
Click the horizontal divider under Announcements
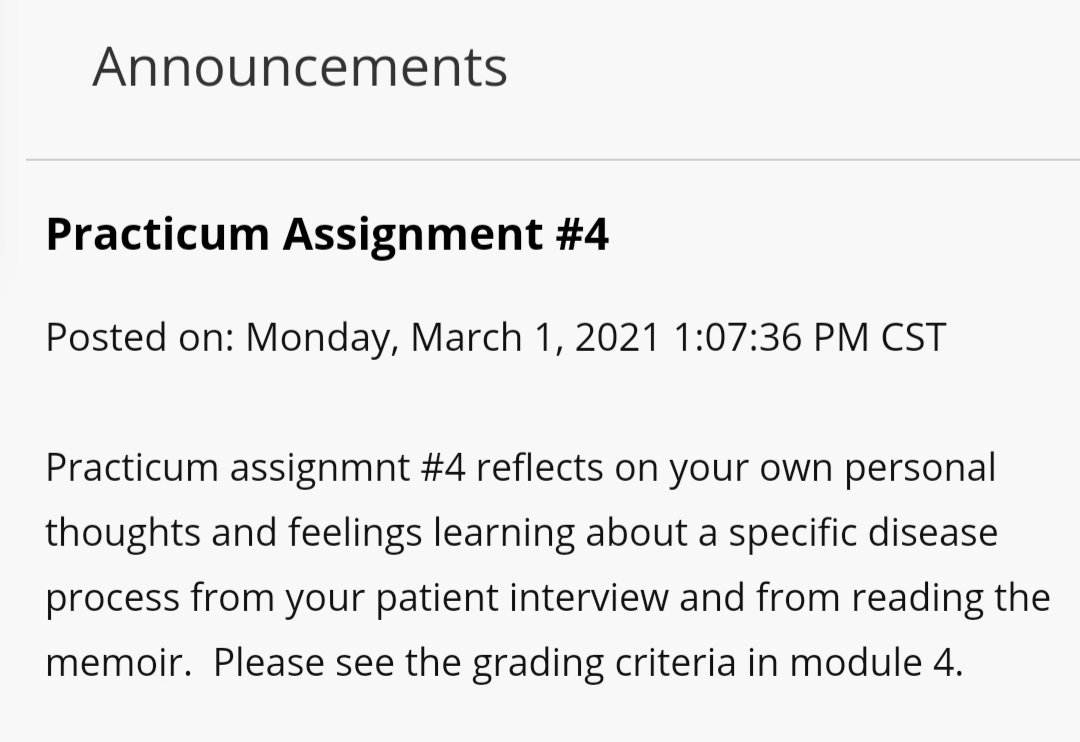point(552,160)
